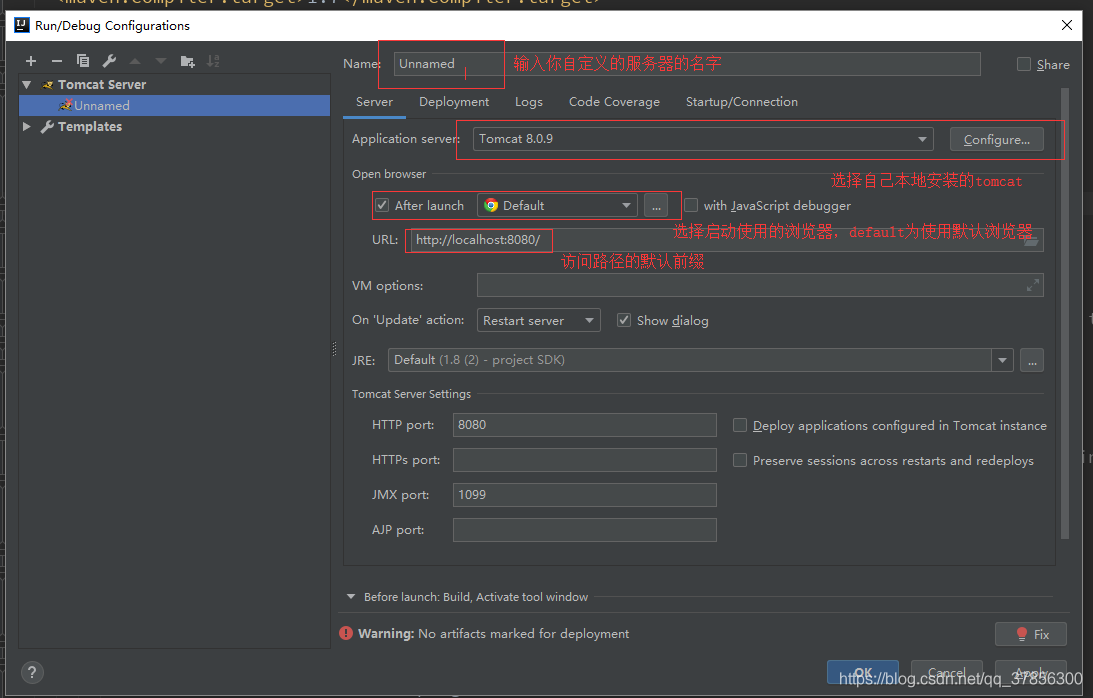The height and width of the screenshot is (698, 1093).
Task: Sort configurations with the sort icon
Action: 213,61
